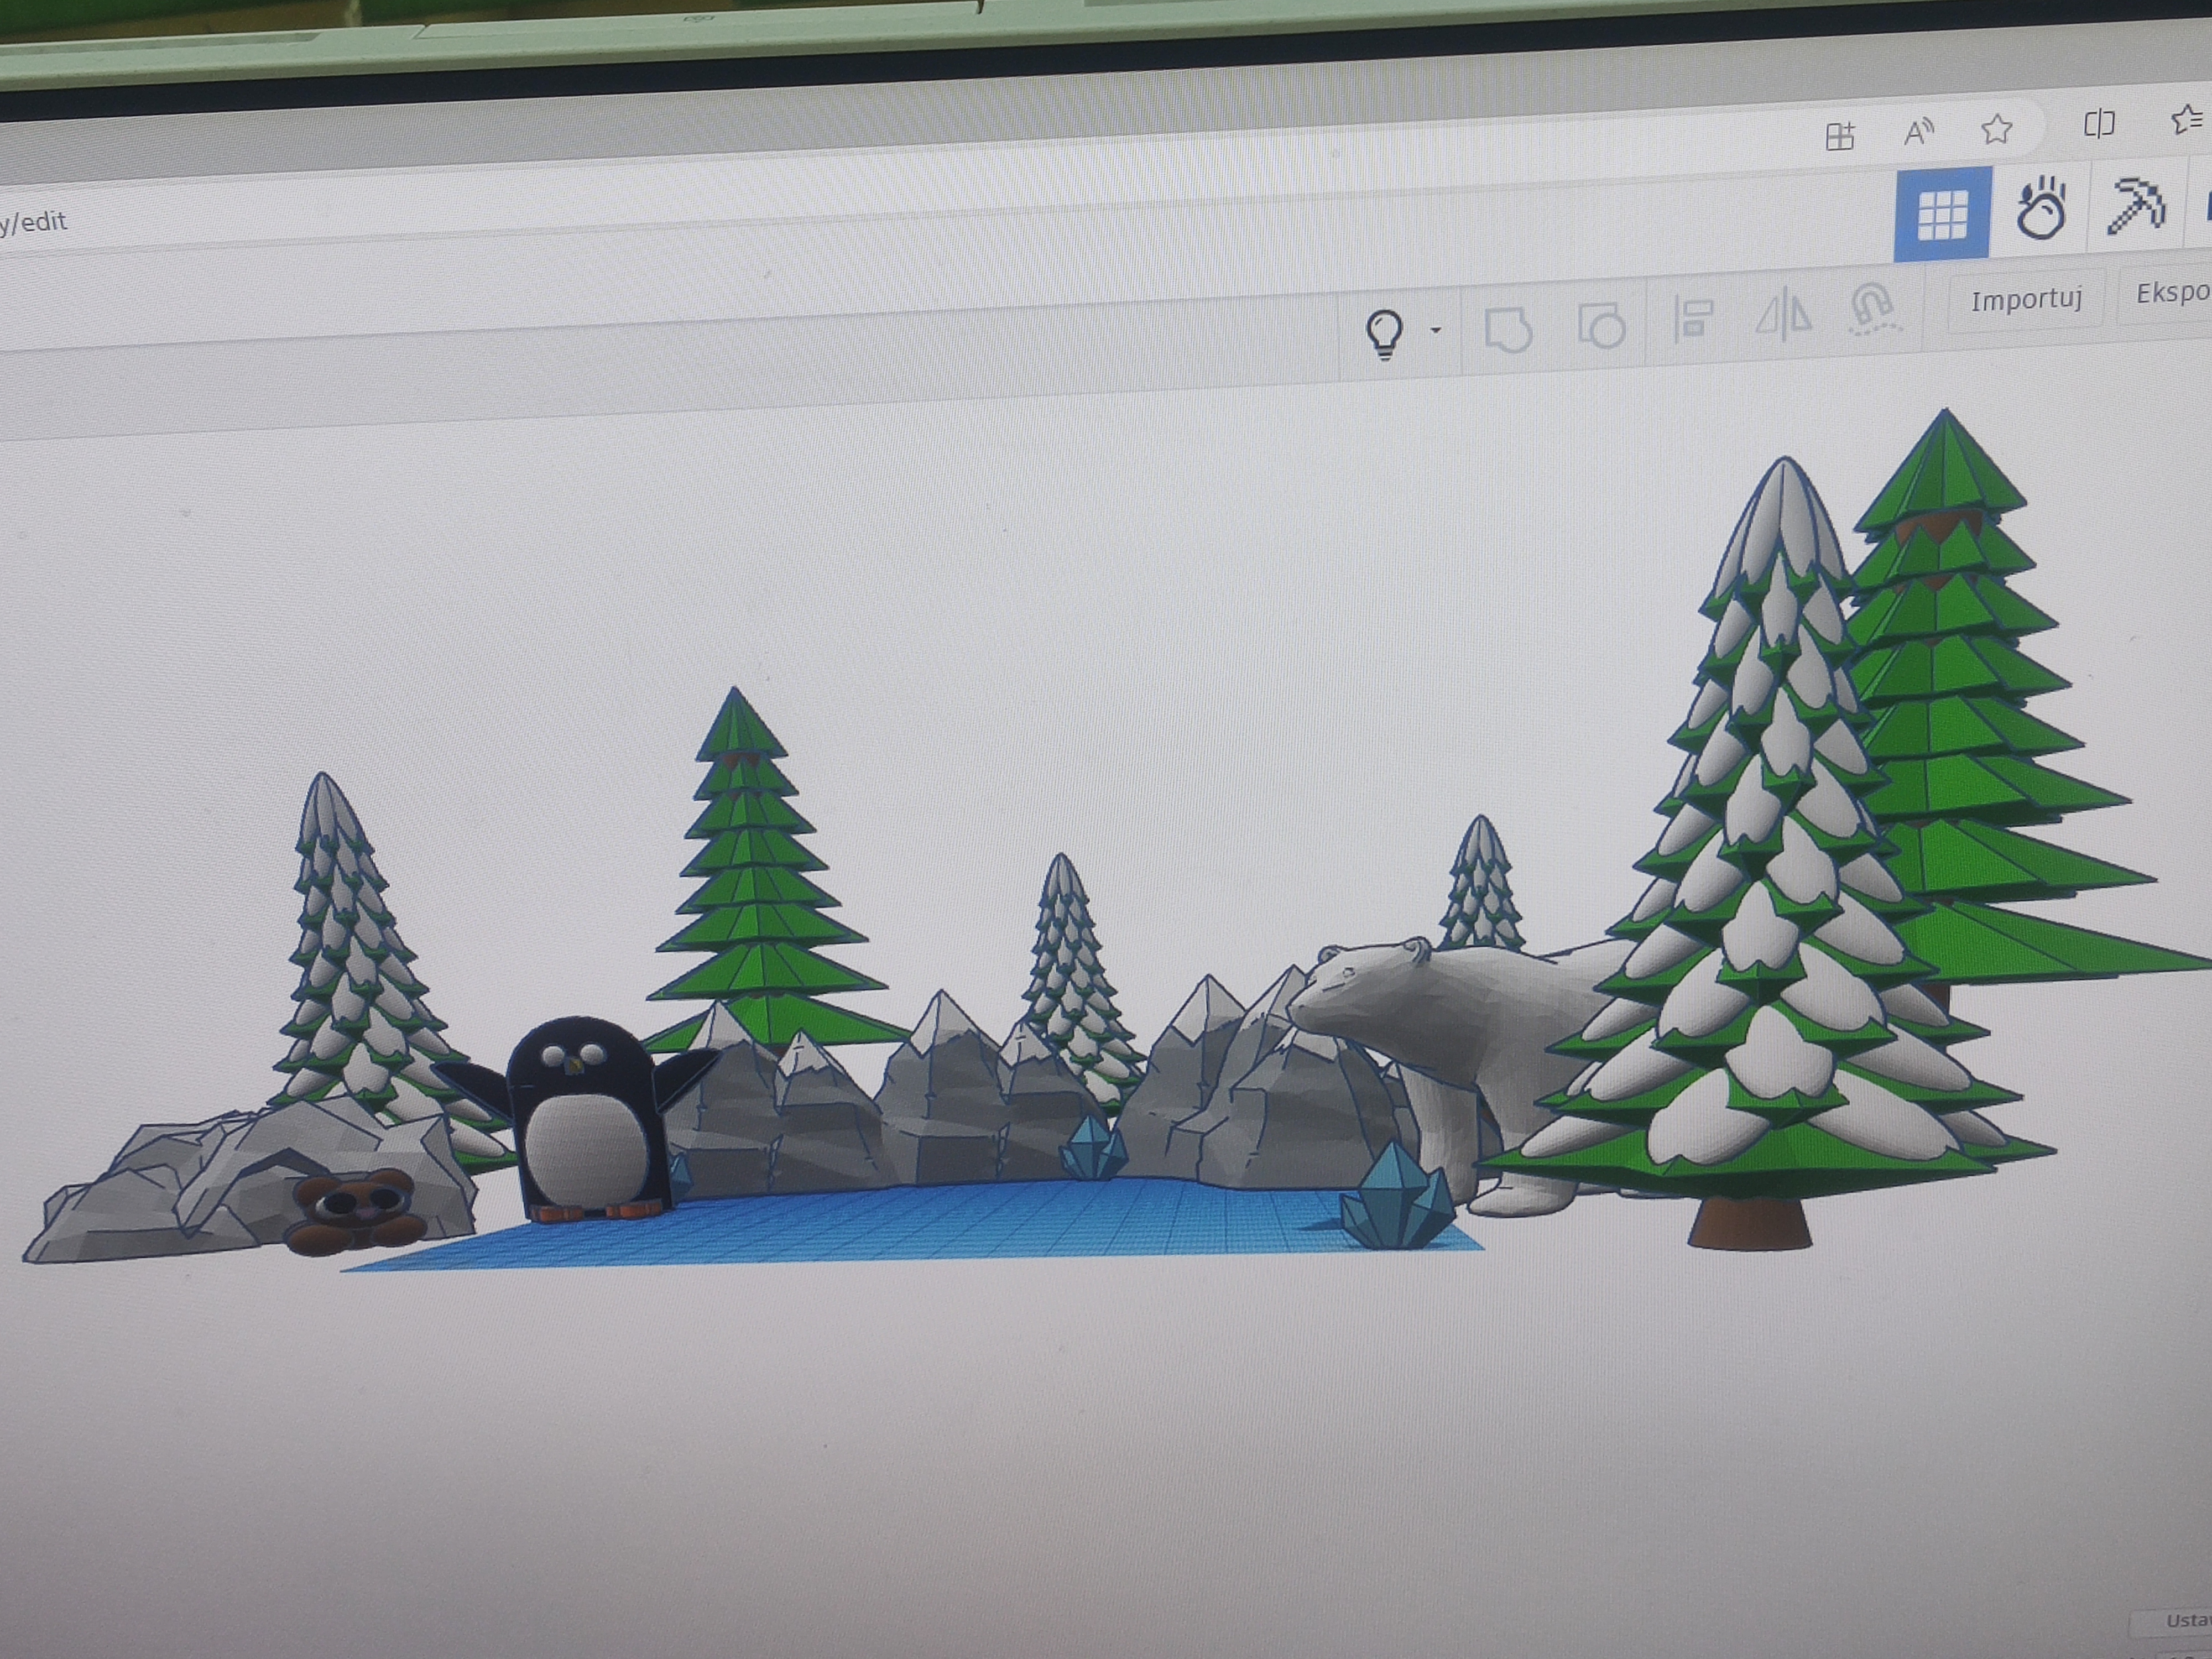
Task: Switch to 3D design grid view
Action: click(x=1943, y=215)
